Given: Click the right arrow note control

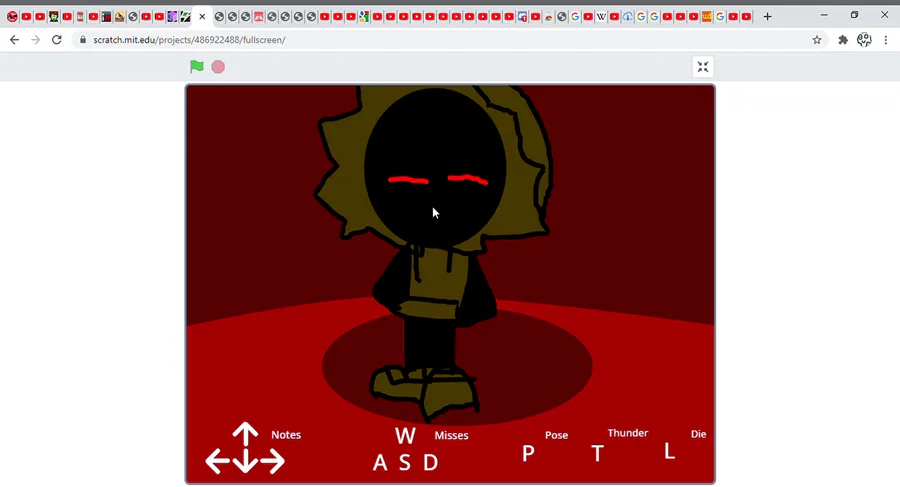Looking at the screenshot, I should (272, 461).
